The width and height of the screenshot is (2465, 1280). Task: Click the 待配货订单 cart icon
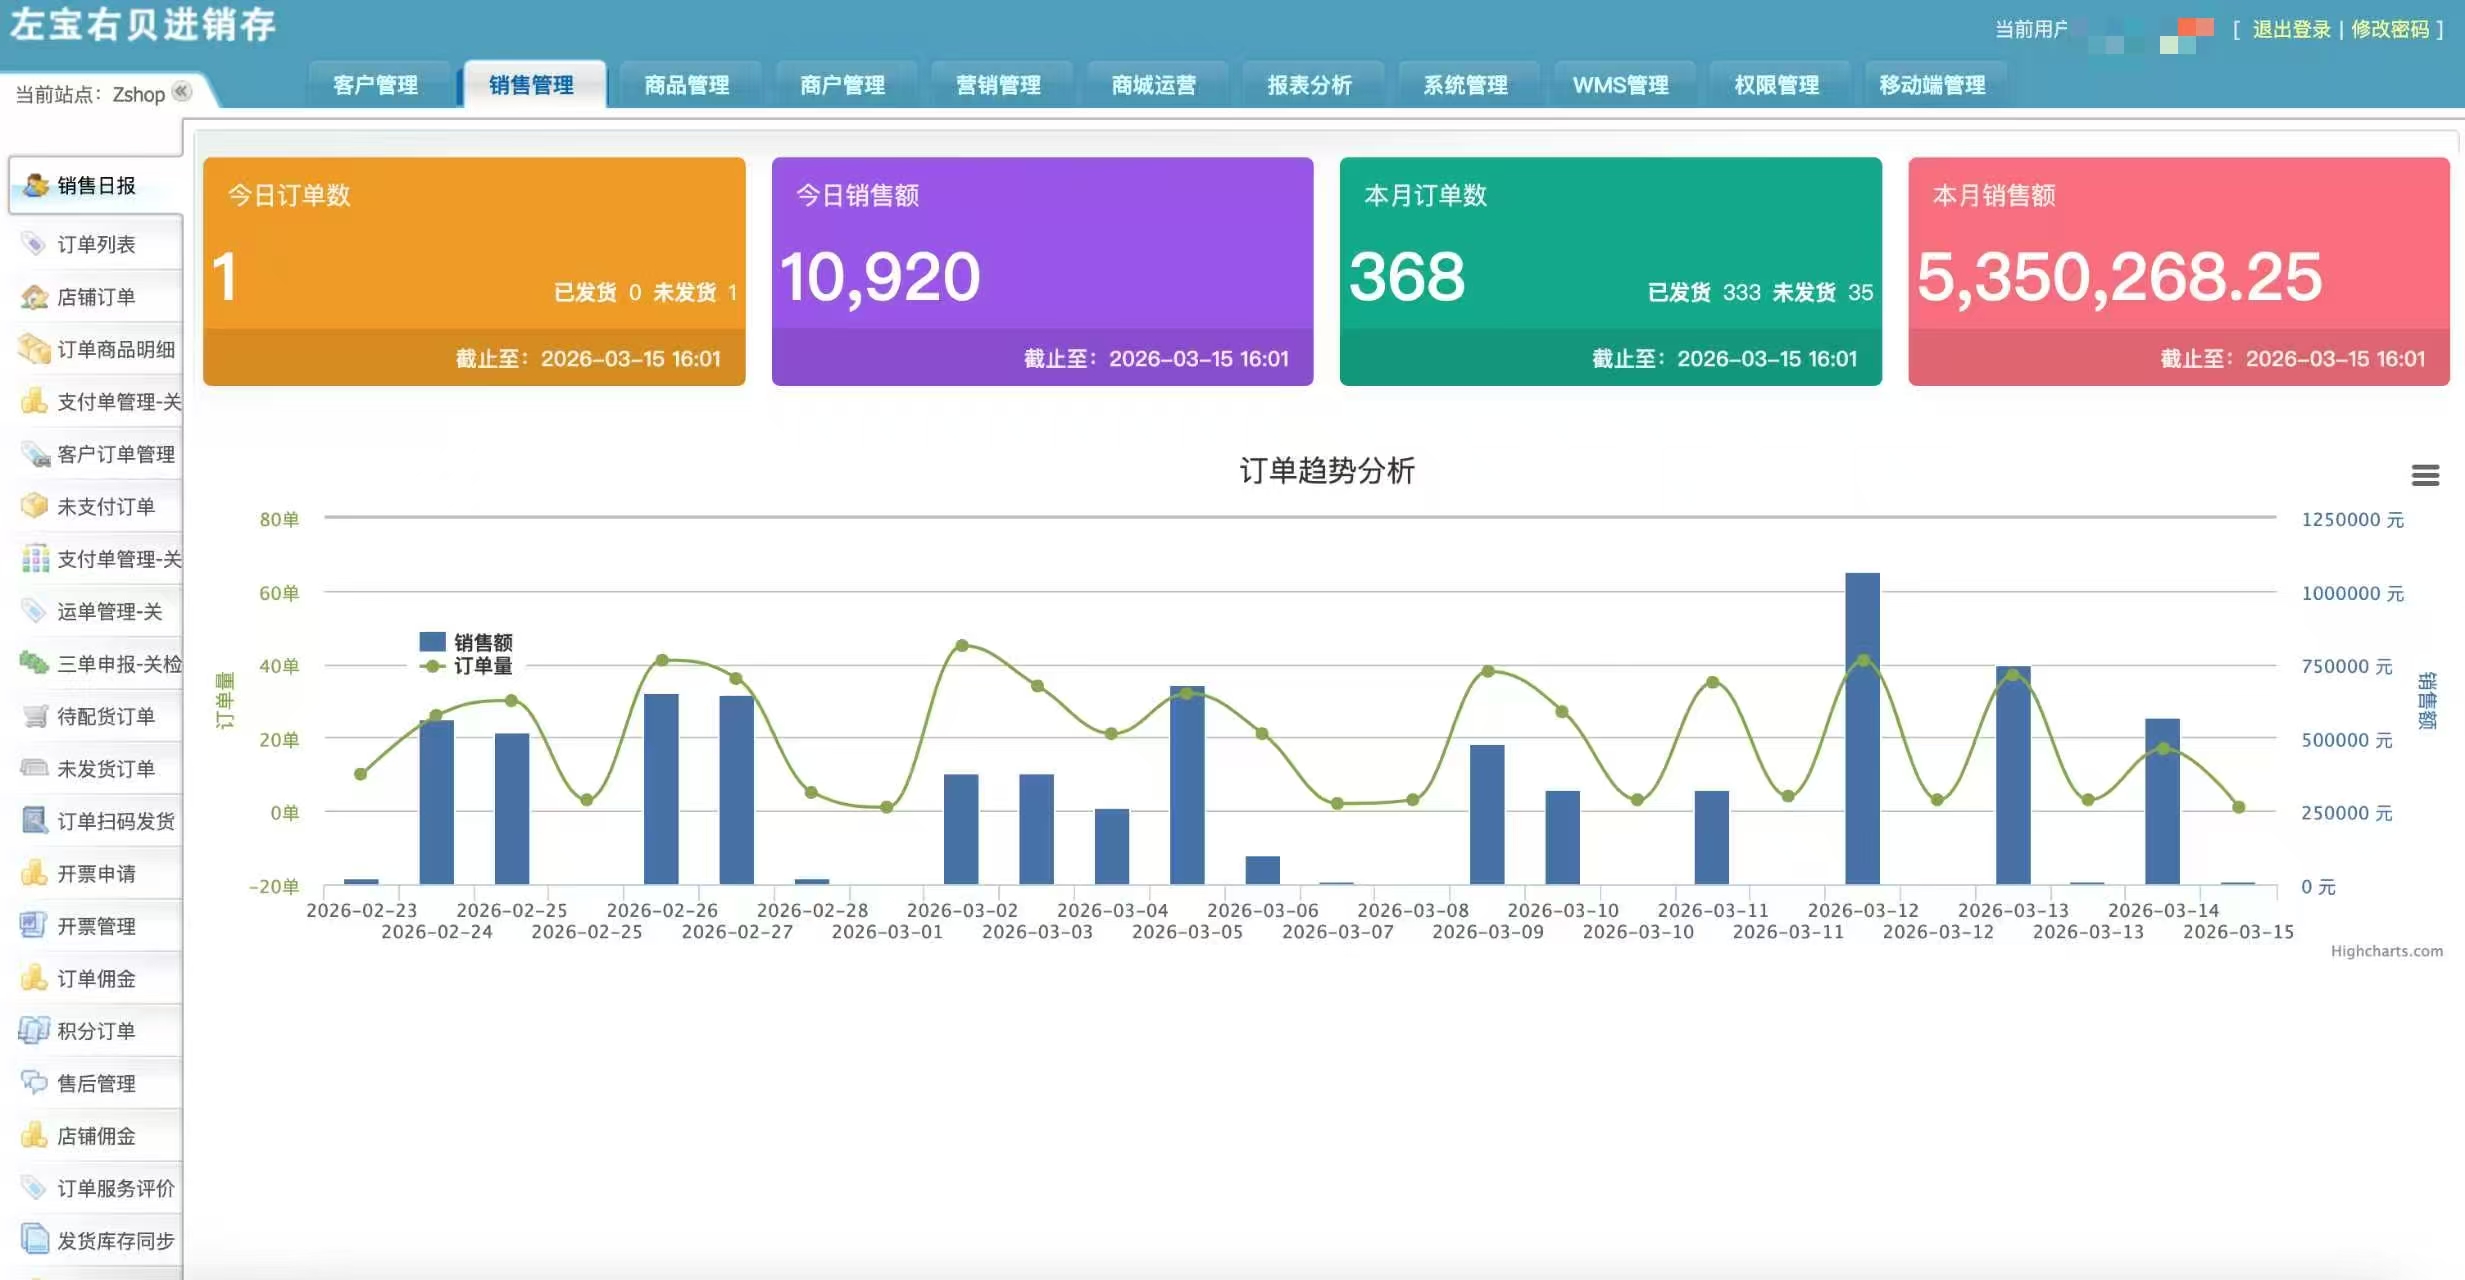click(x=35, y=716)
